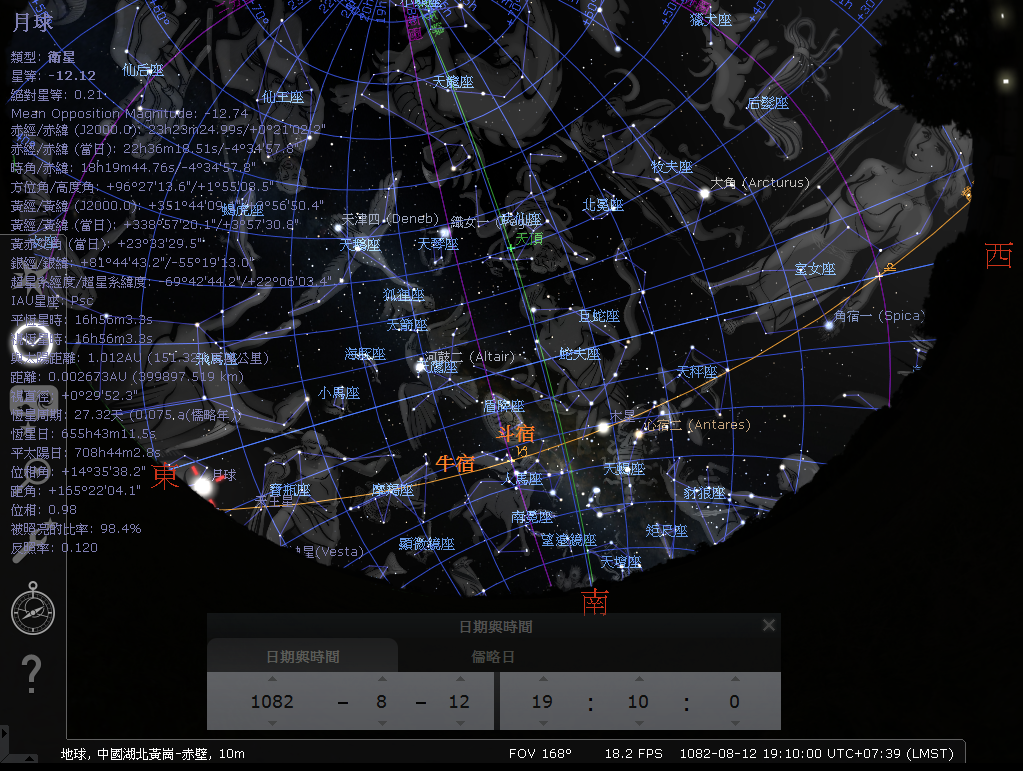Click the 斗宿 lunar mansion label
Screen dimensions: 1023x771
pyautogui.click(x=516, y=433)
